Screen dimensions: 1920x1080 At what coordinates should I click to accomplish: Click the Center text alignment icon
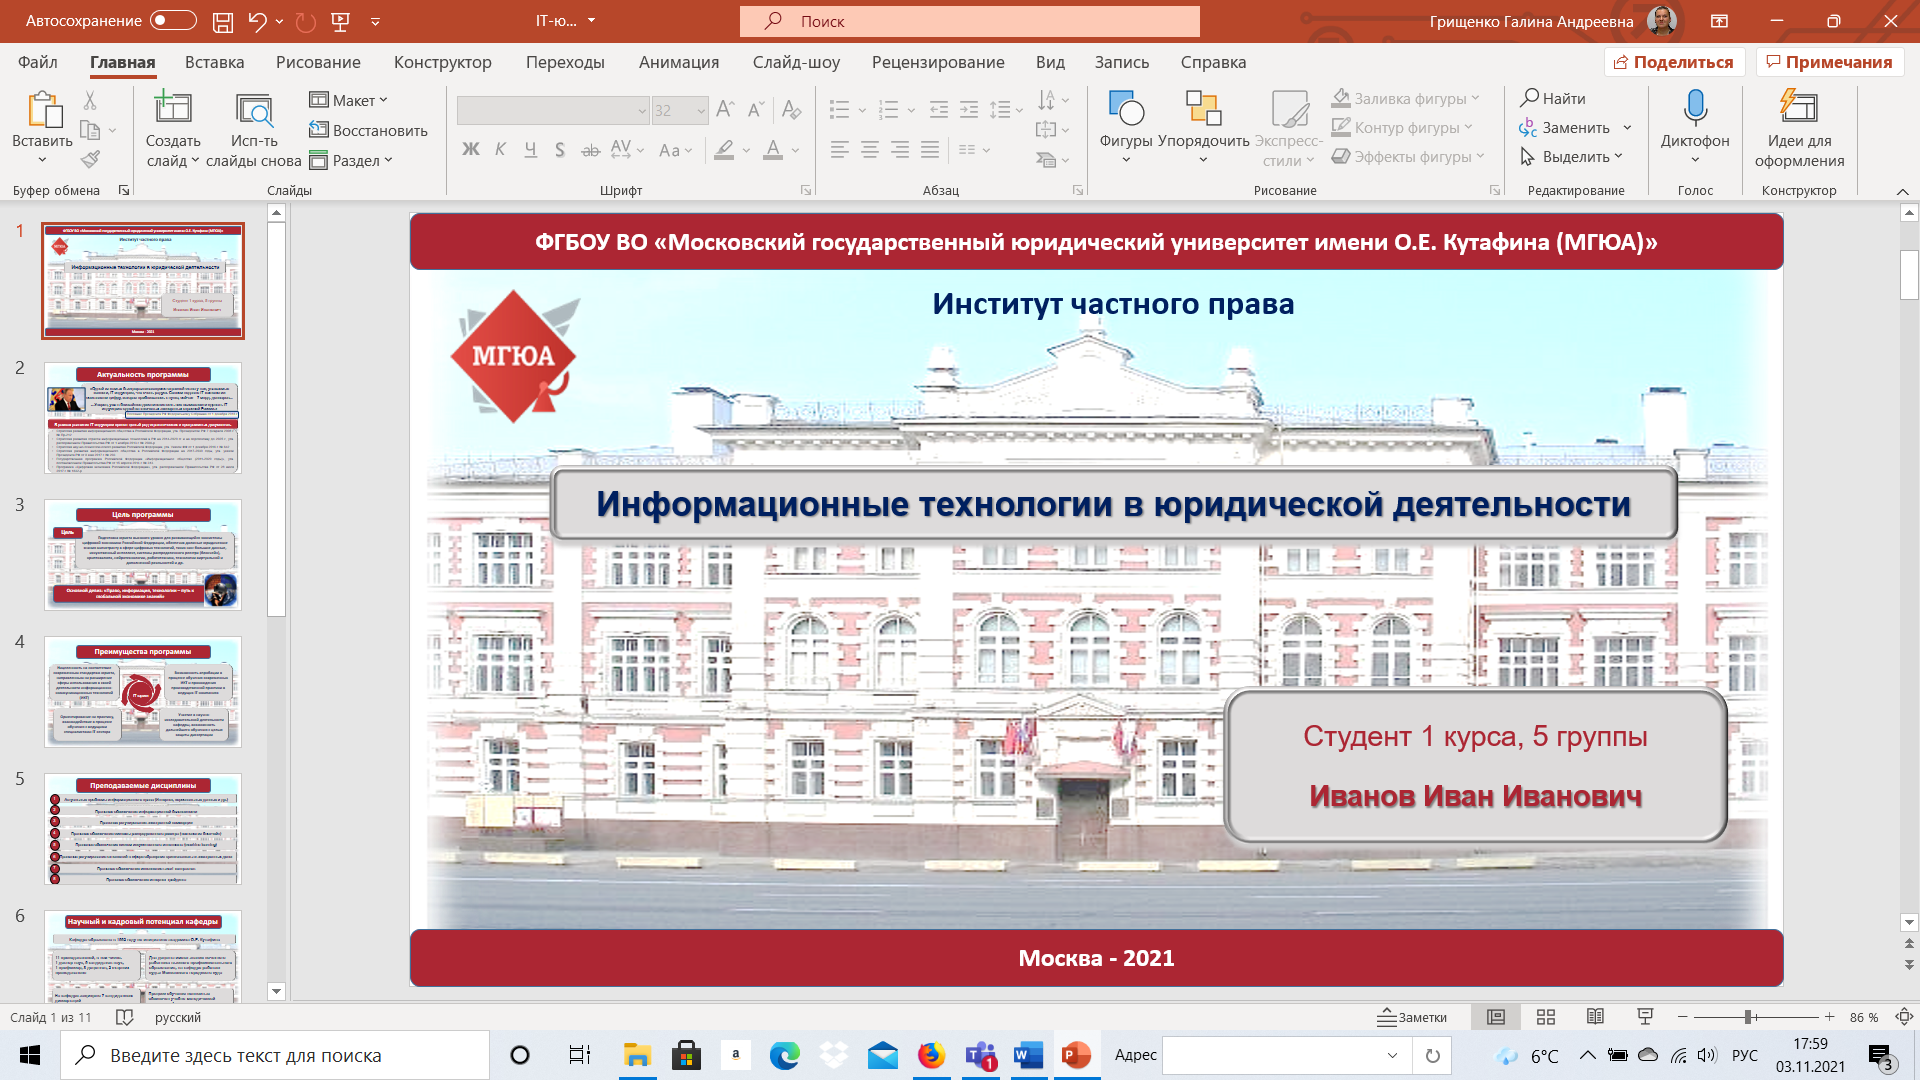pyautogui.click(x=870, y=150)
